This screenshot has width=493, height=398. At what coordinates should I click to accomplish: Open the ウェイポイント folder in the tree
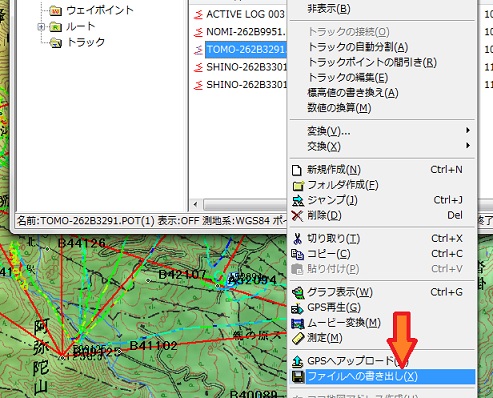click(x=100, y=10)
